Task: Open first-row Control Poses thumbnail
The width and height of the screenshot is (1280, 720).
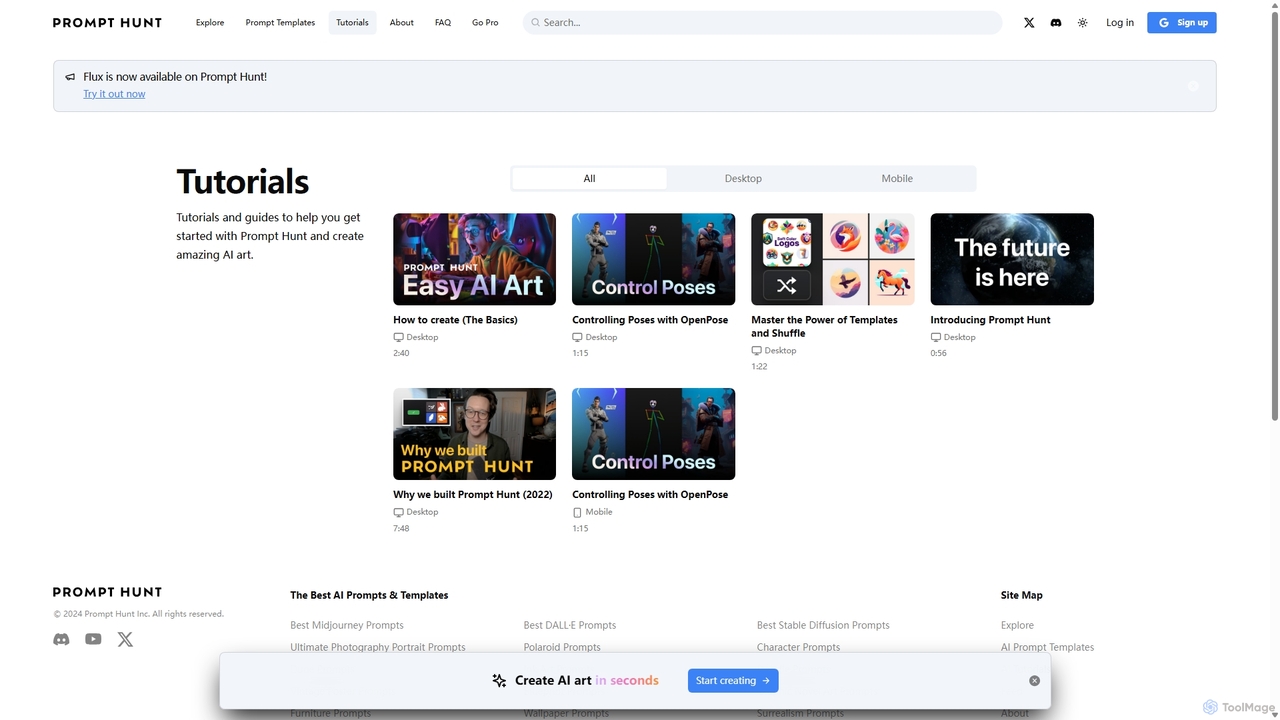Action: pyautogui.click(x=653, y=259)
